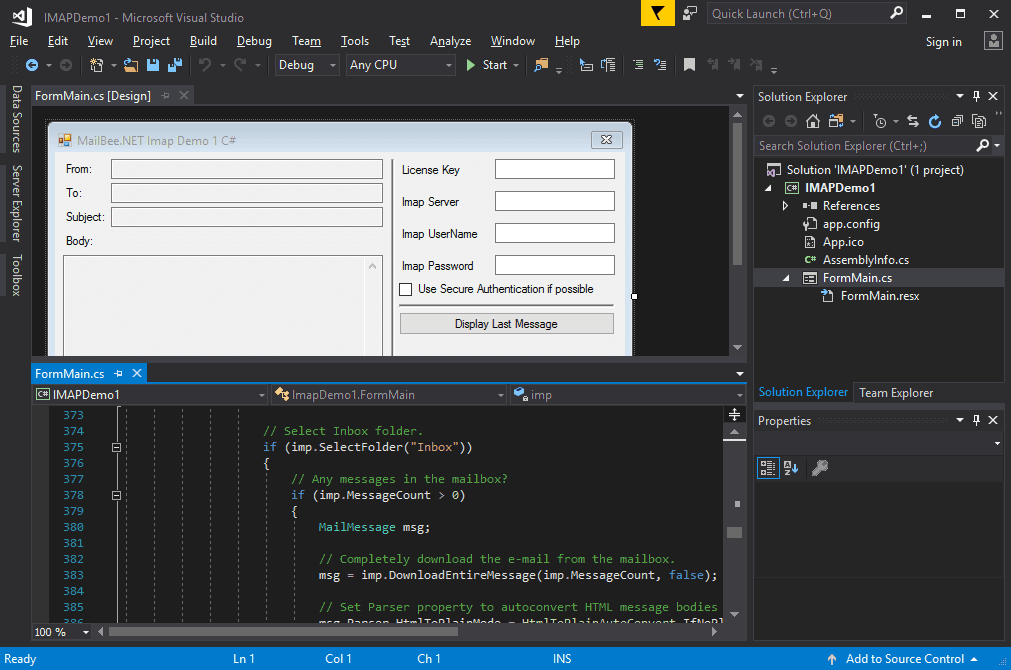The height and width of the screenshot is (670, 1011).
Task: Expand the References node
Action: [785, 206]
